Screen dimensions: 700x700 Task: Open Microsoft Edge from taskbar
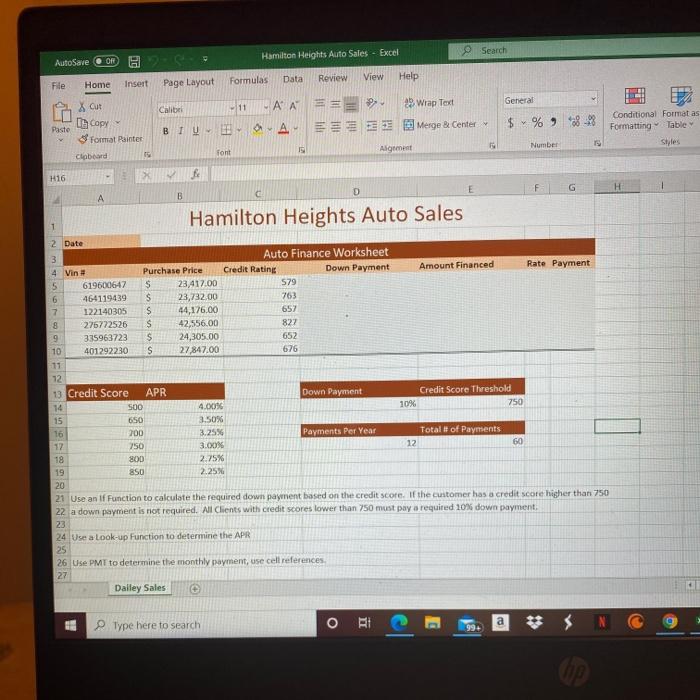tap(399, 622)
